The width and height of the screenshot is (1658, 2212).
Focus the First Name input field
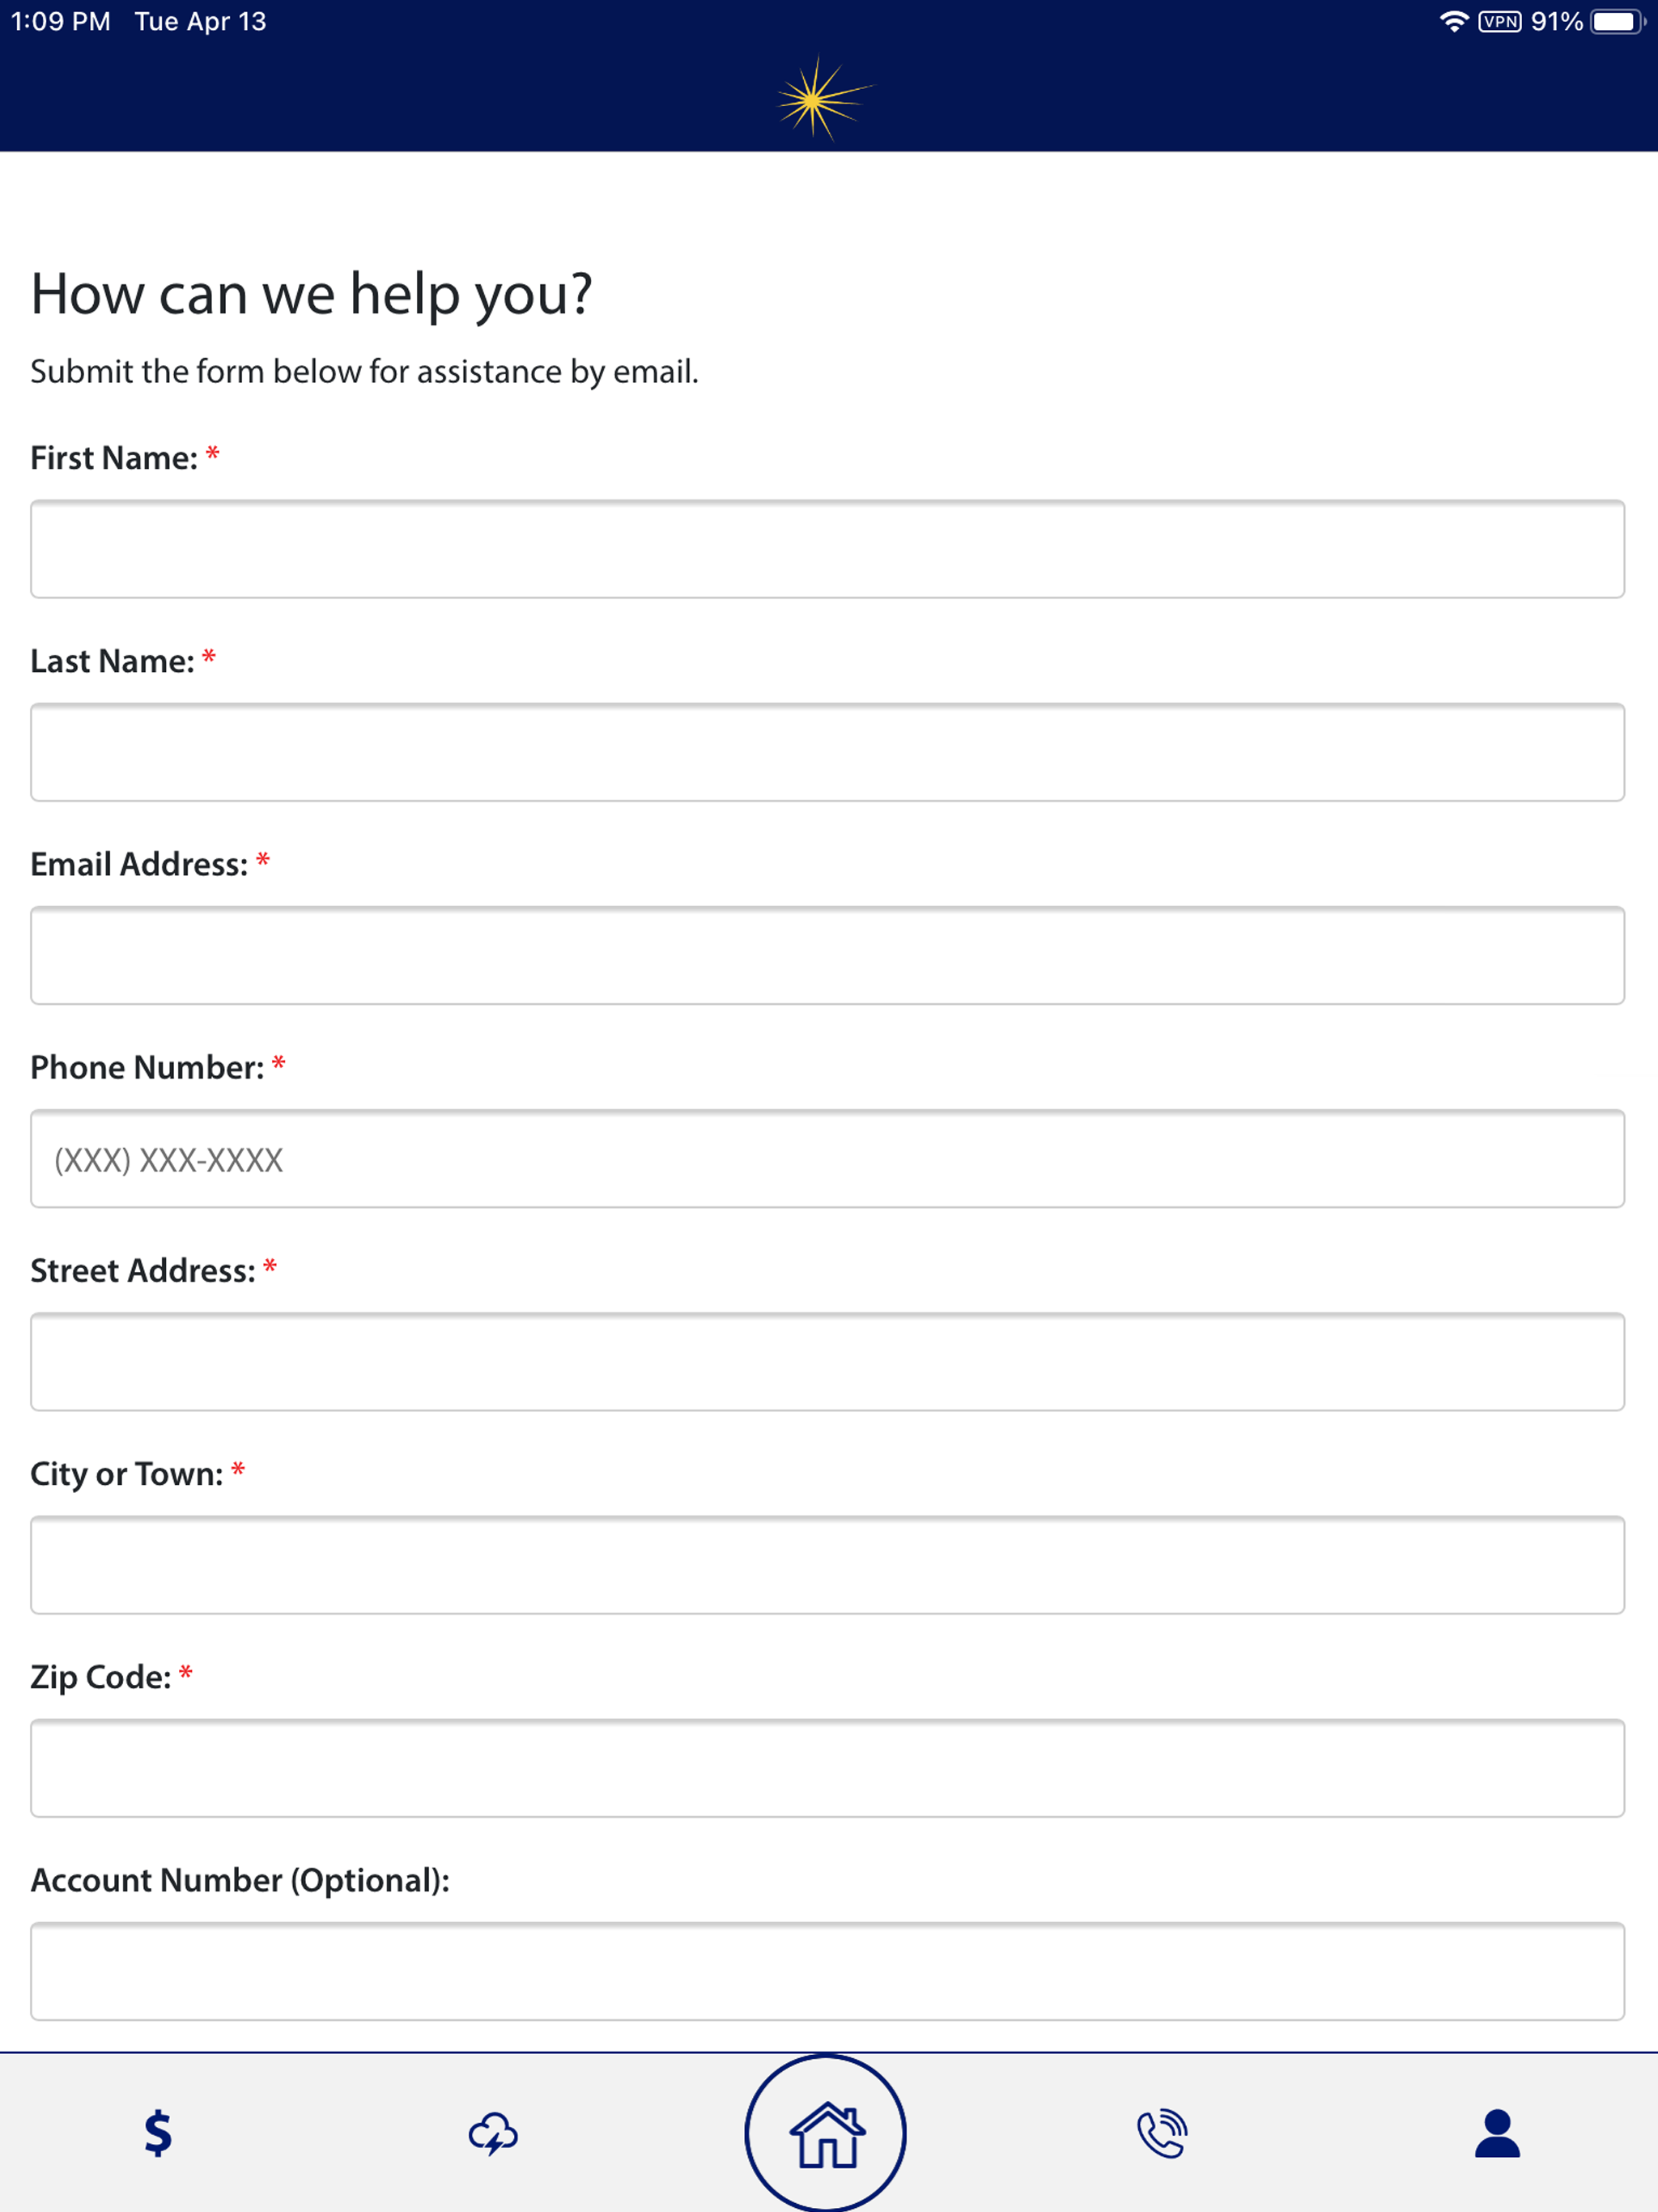point(827,549)
